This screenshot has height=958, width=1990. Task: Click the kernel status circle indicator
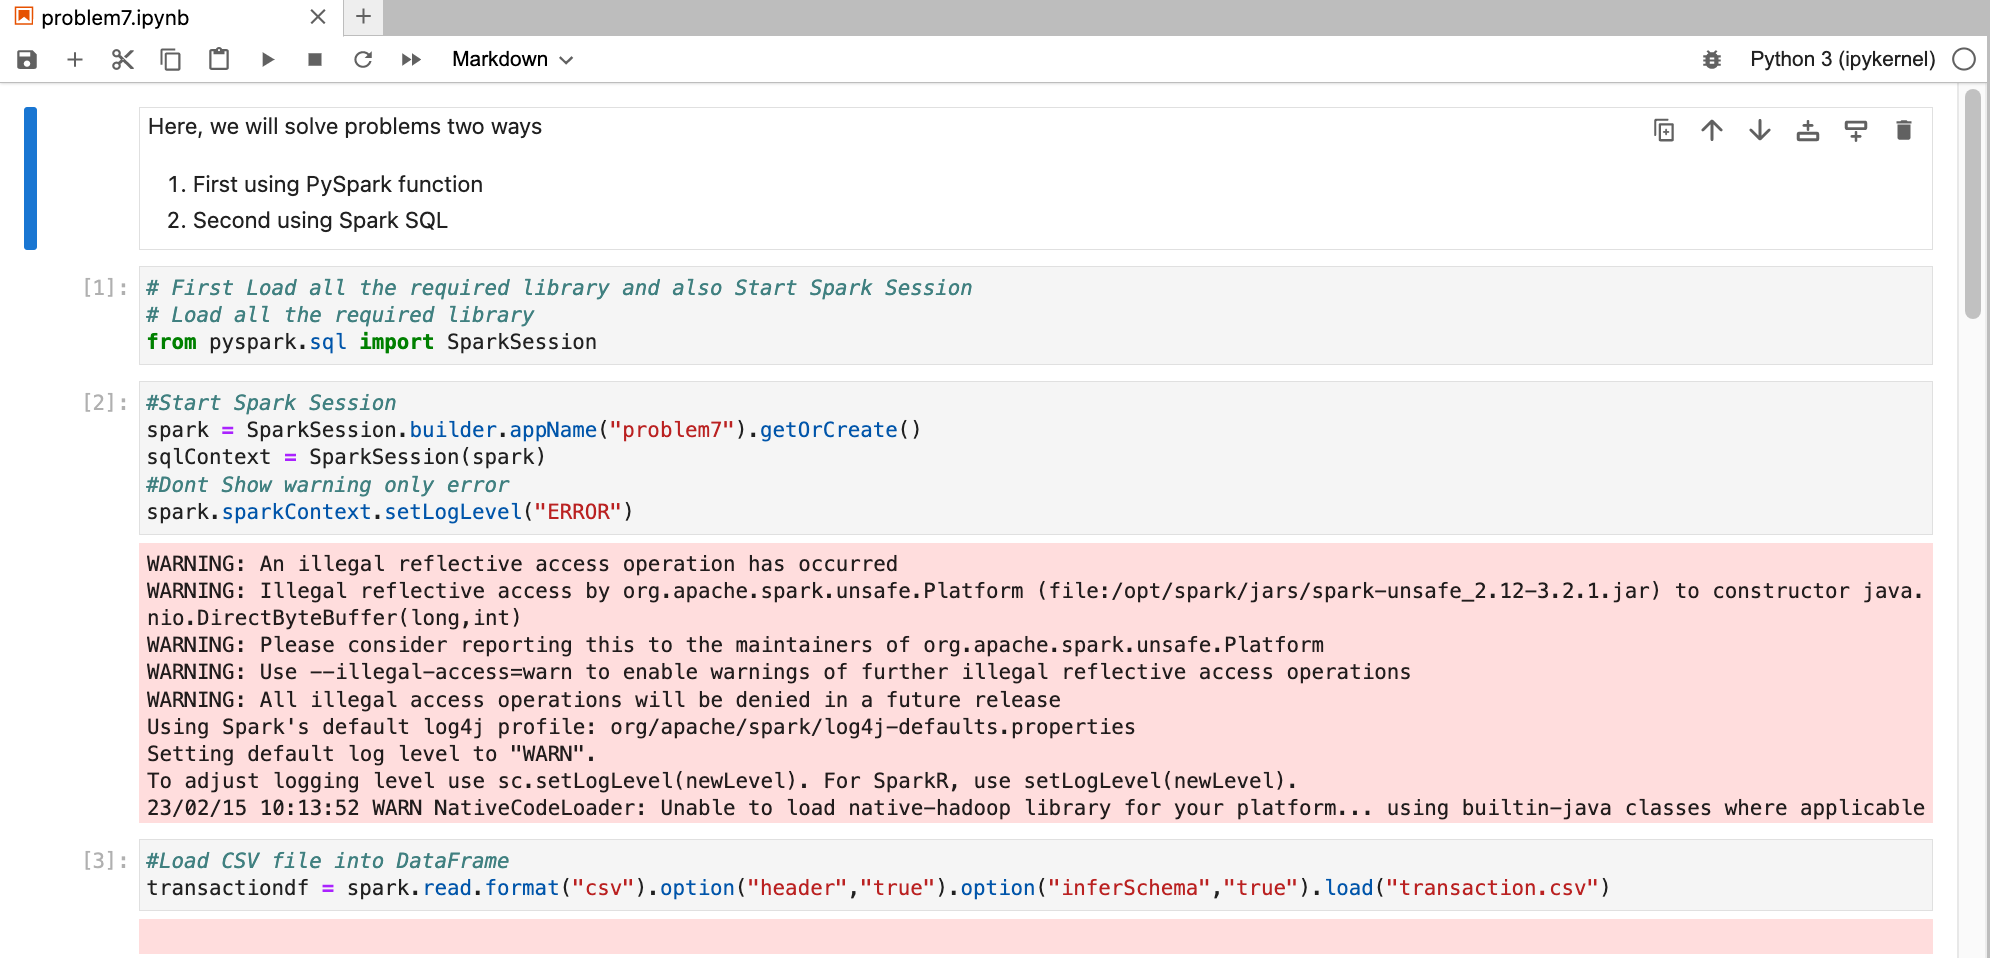1964,60
